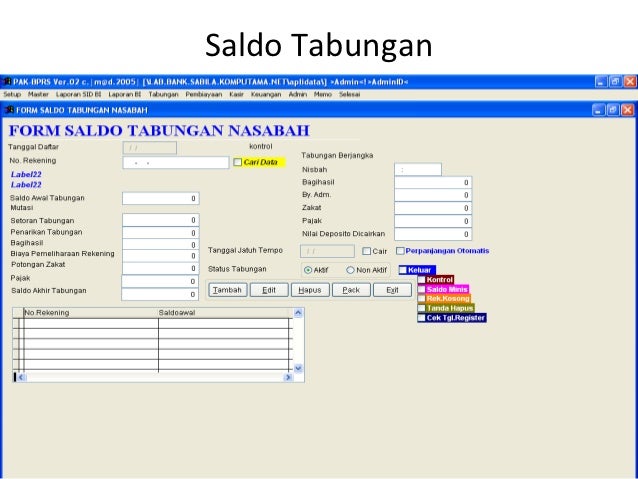Click the Setoran Tabungan field
Image resolution: width=638 pixels, height=479 pixels.
(161, 220)
